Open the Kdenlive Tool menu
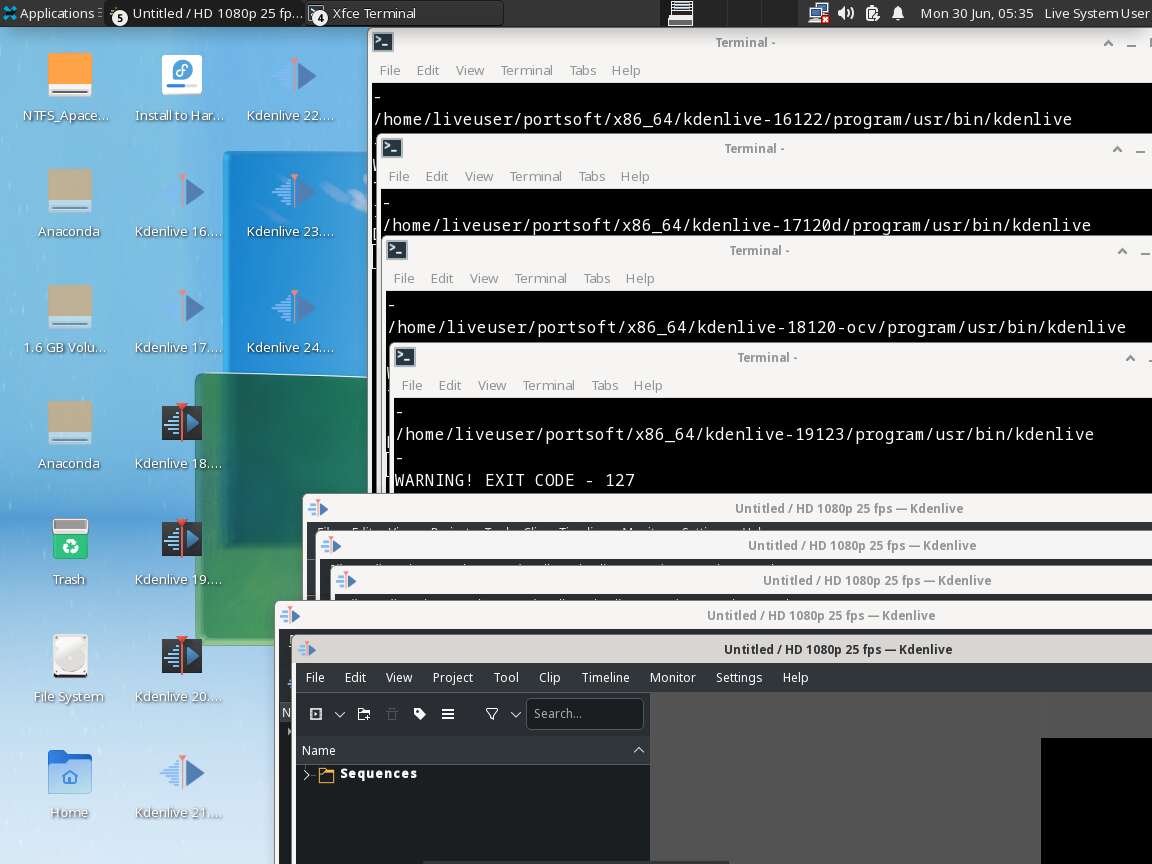The height and width of the screenshot is (864, 1152). coord(505,677)
